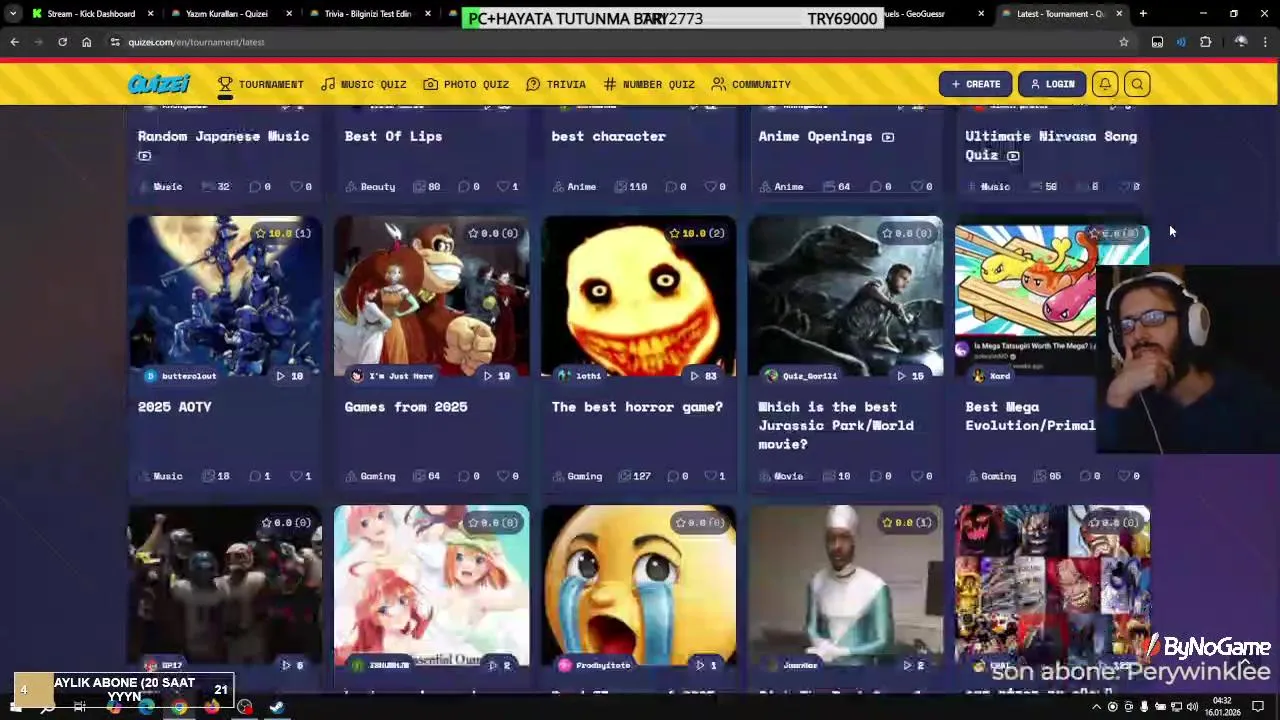
Task: Click Anime category under best character
Action: click(575, 186)
